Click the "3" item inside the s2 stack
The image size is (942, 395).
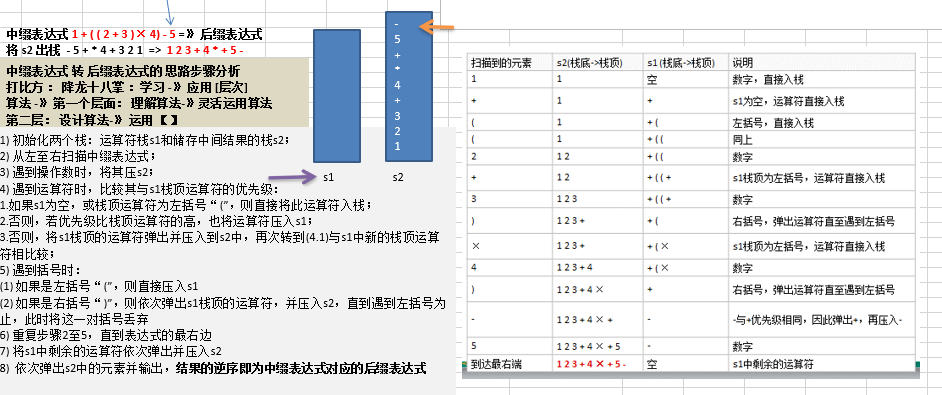[398, 115]
